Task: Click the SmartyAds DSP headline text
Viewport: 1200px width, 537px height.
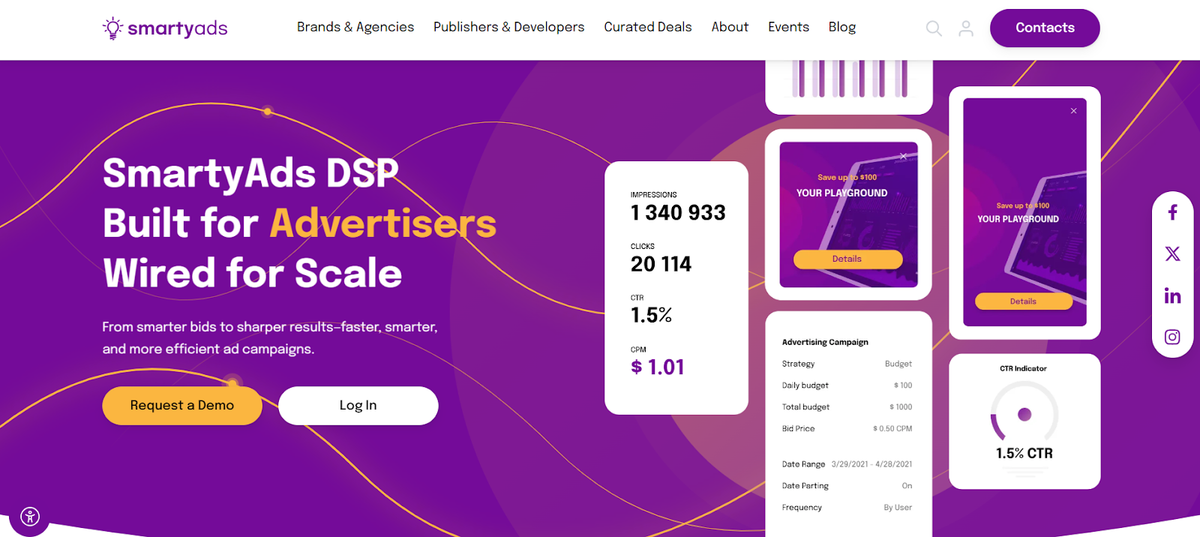Action: pos(250,175)
